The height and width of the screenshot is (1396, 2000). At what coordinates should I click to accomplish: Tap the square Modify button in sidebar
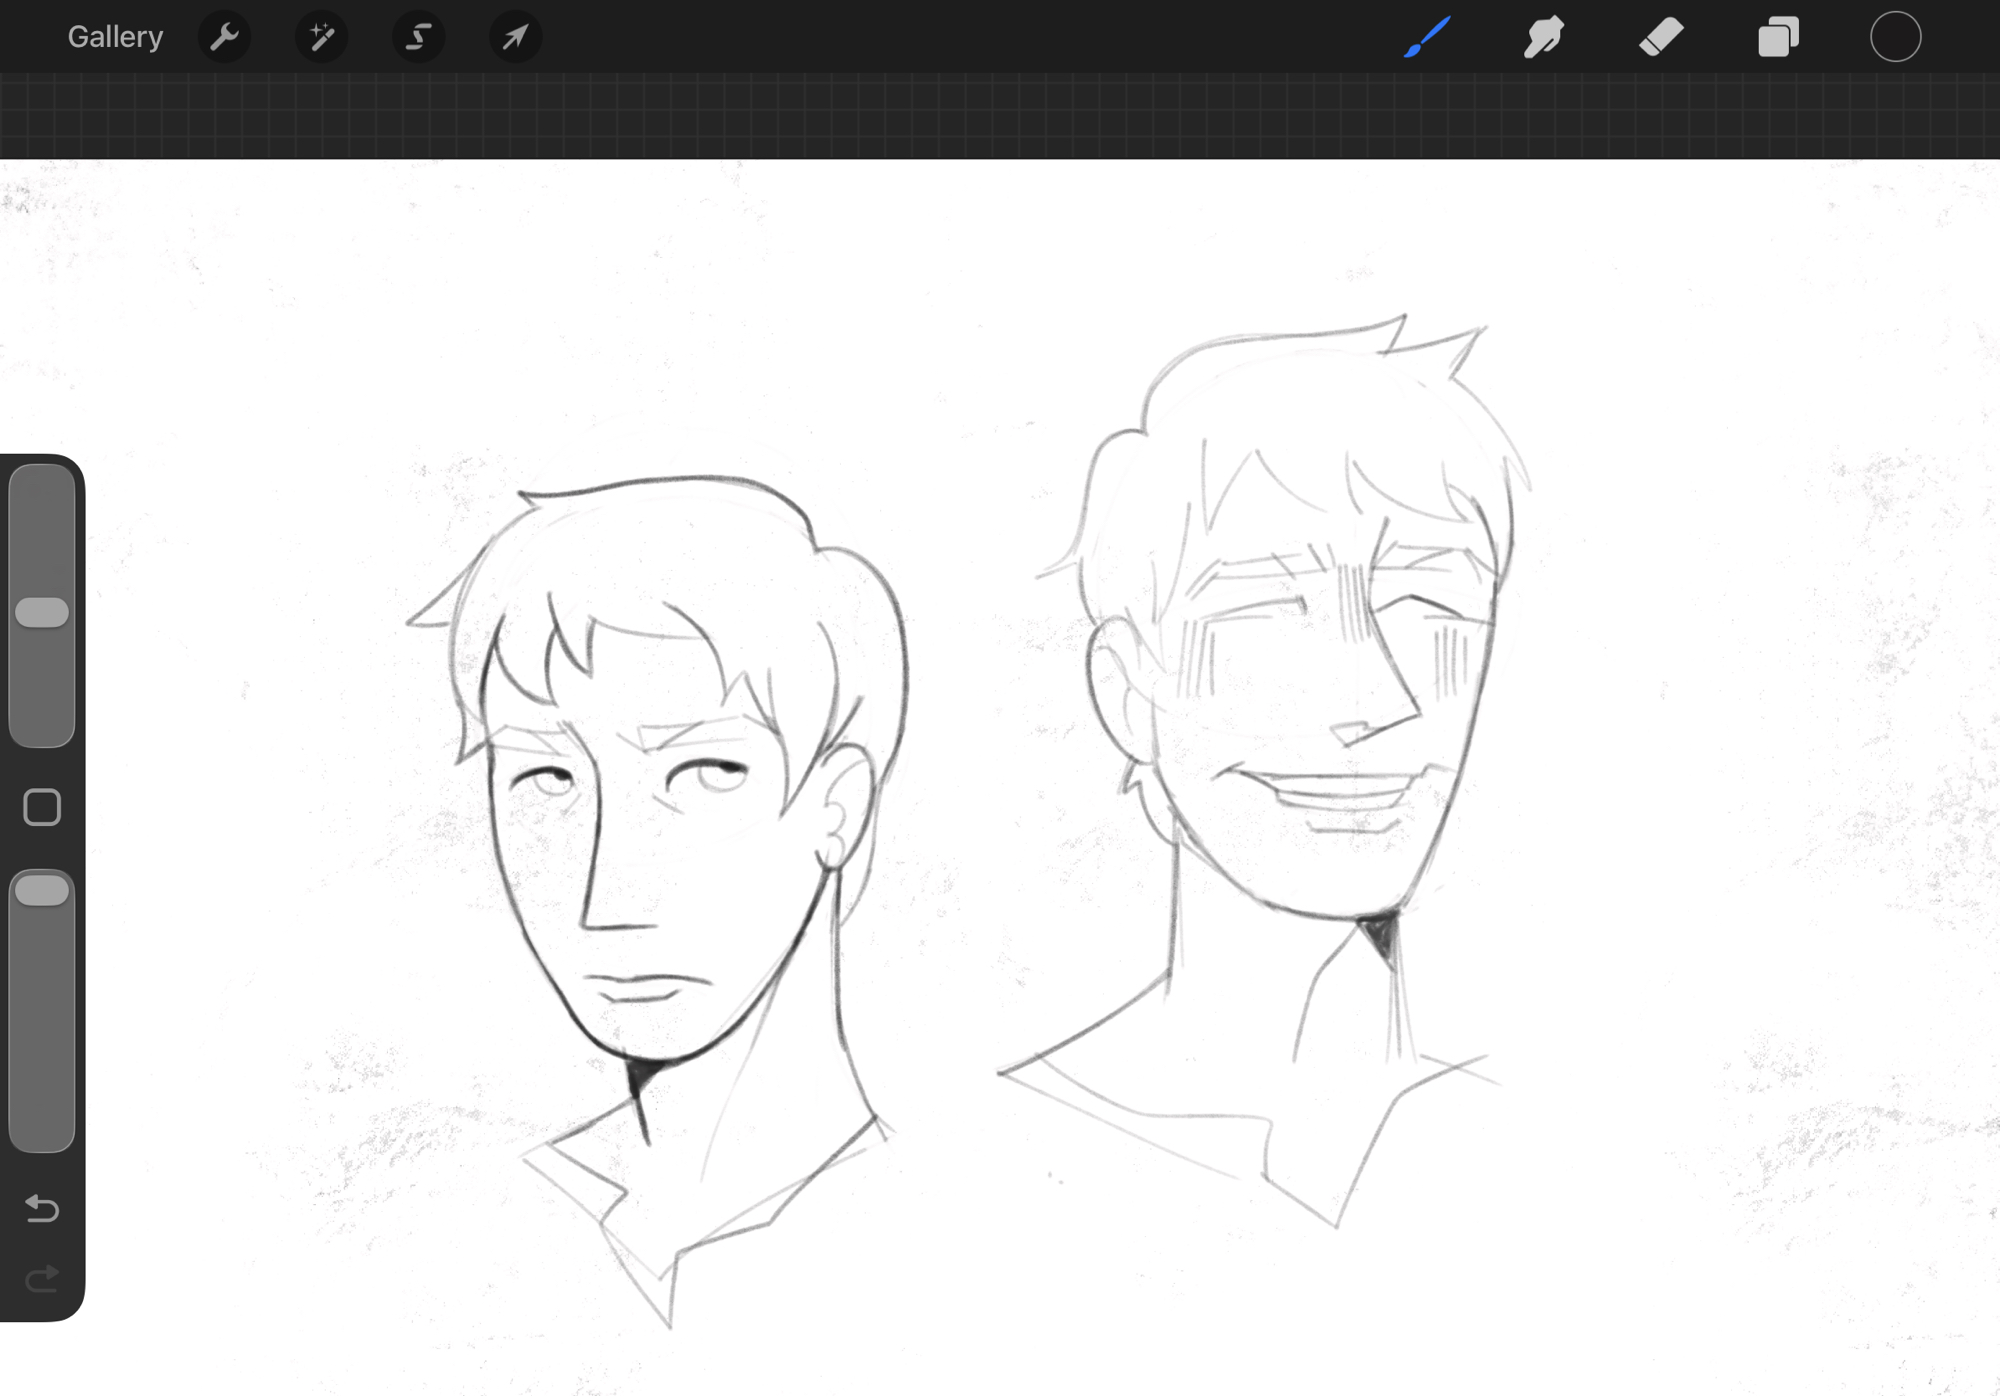coord(42,807)
